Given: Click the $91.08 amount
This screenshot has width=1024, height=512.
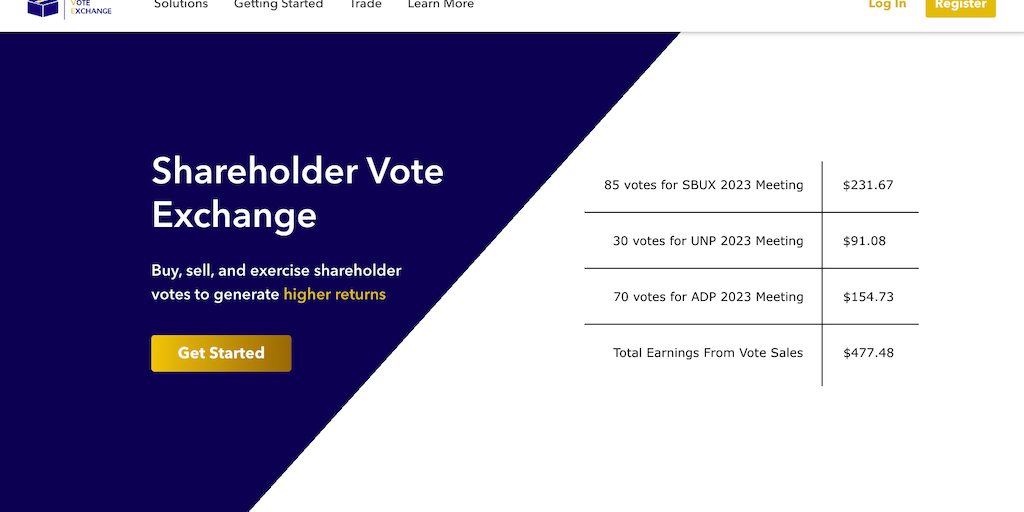Looking at the screenshot, I should point(864,241).
